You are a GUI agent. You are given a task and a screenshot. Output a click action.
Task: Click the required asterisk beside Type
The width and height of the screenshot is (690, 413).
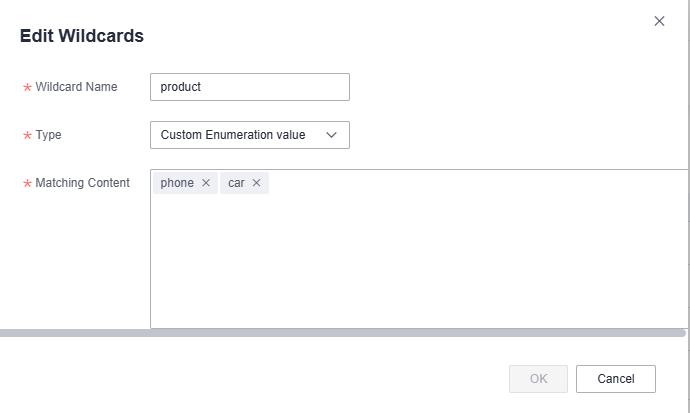click(27, 135)
